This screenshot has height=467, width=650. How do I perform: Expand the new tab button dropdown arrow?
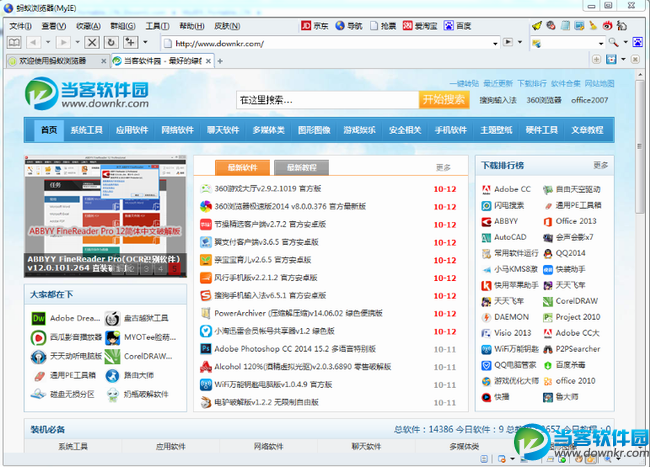[145, 42]
